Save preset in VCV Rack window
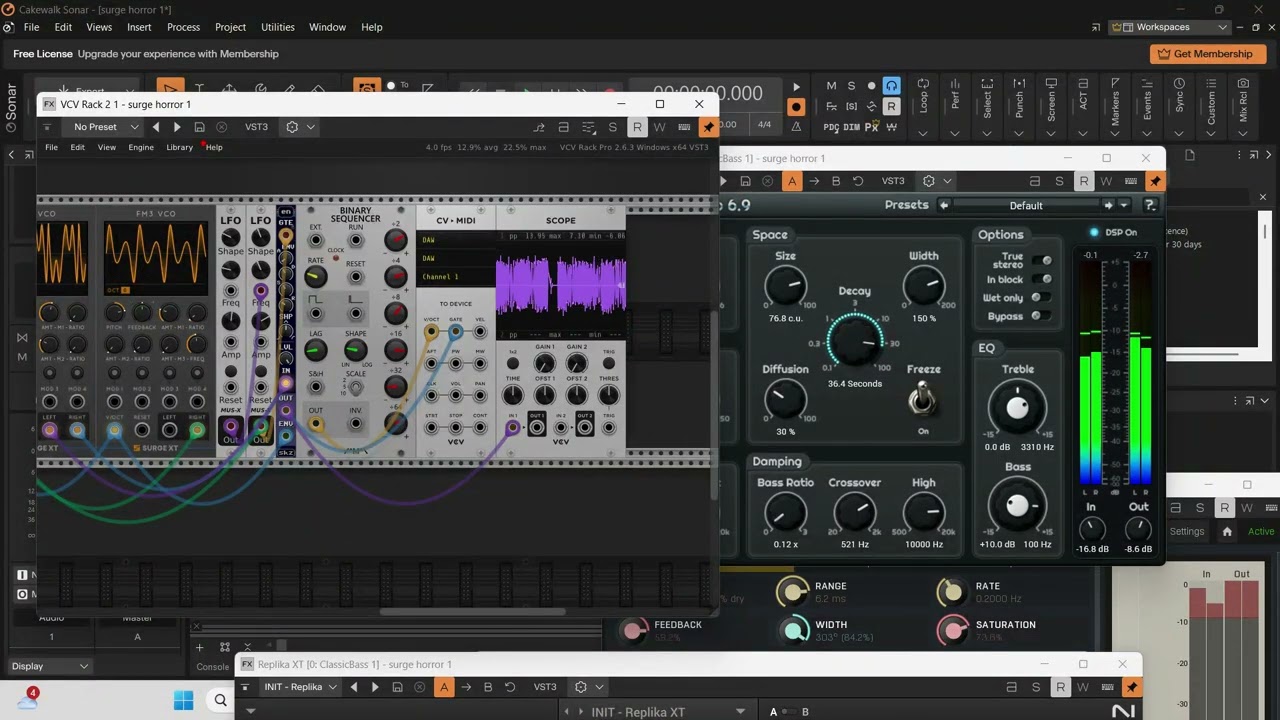 [199, 127]
